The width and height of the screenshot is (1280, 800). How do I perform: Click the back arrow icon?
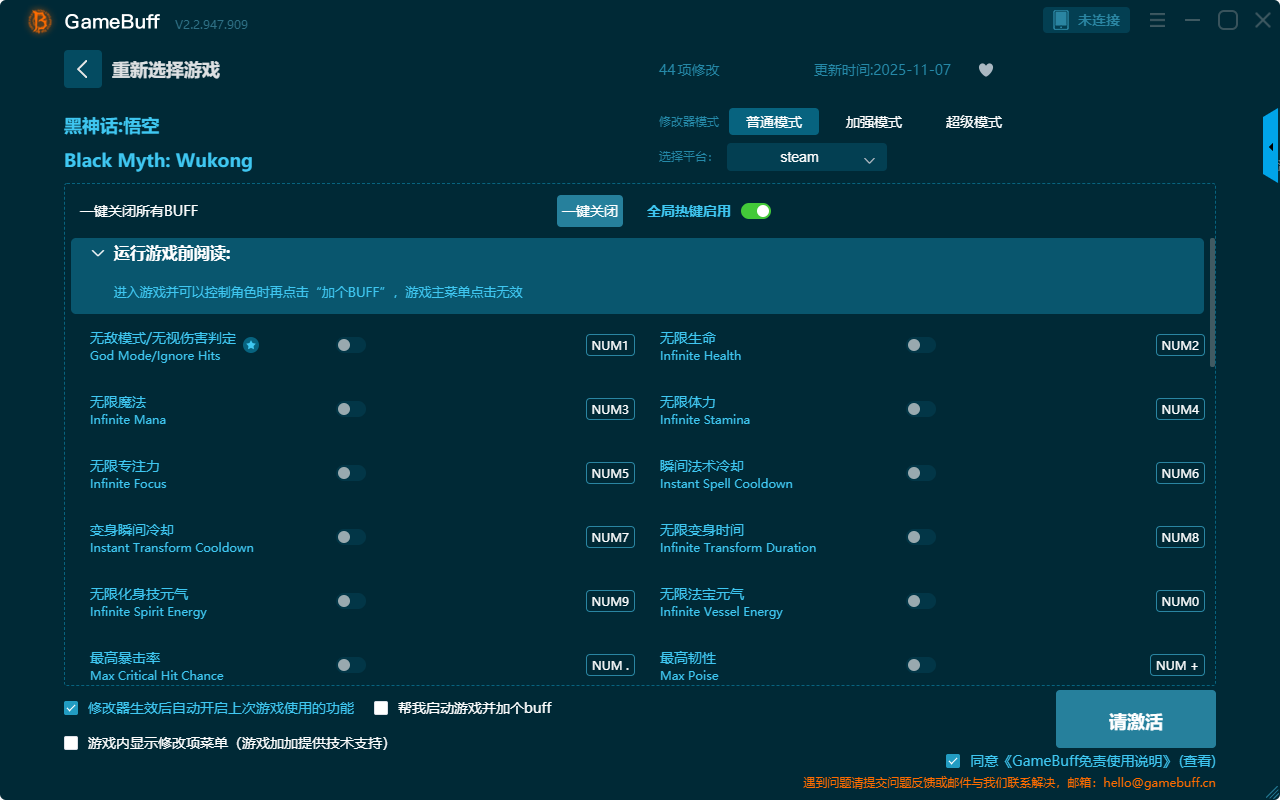[x=83, y=69]
